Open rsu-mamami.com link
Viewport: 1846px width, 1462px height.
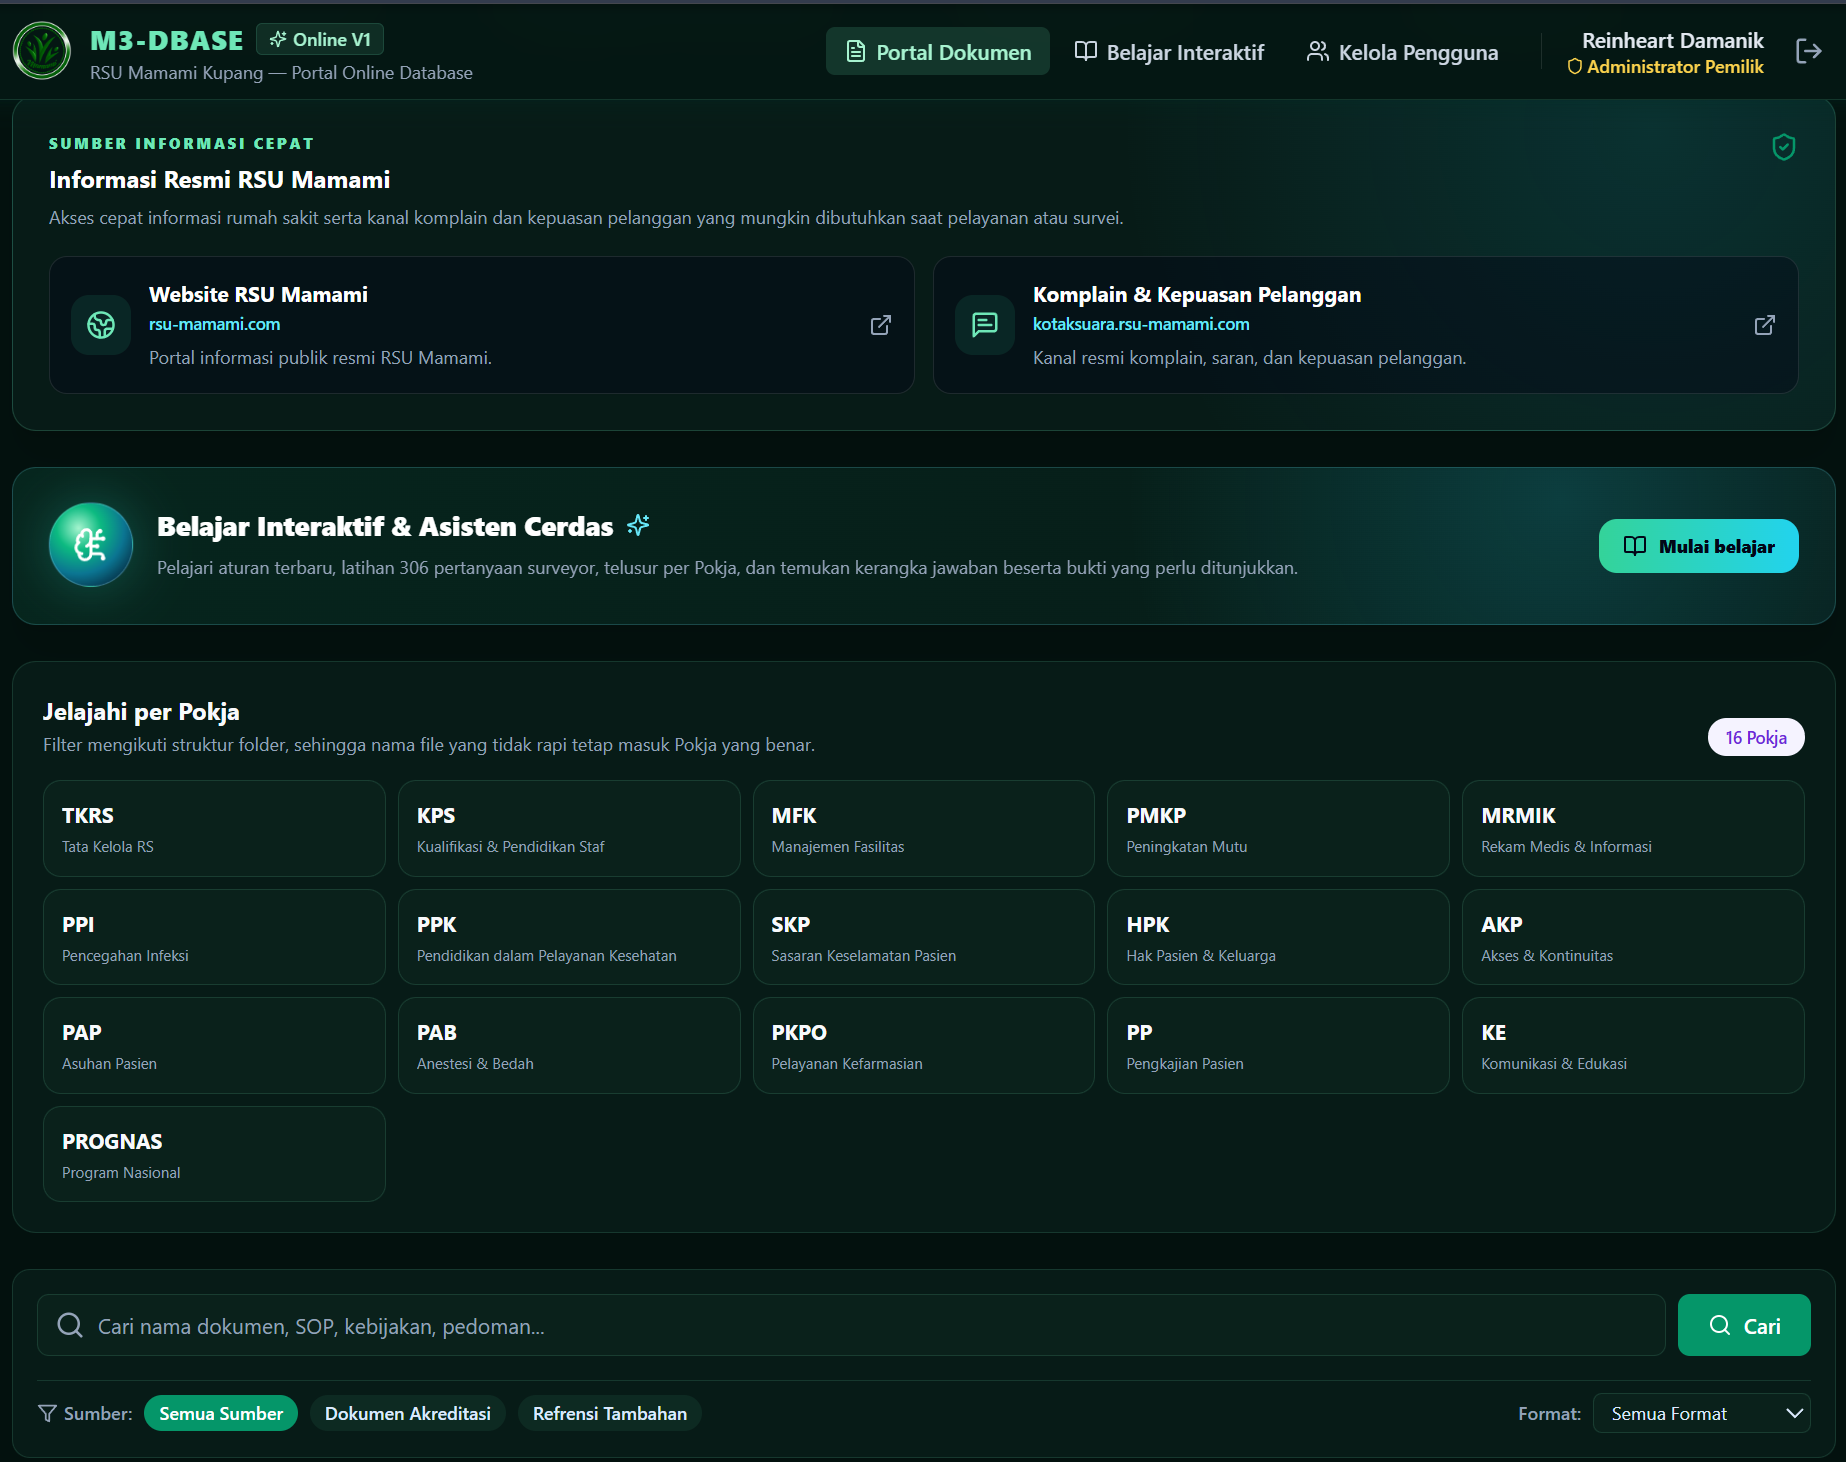click(x=214, y=324)
